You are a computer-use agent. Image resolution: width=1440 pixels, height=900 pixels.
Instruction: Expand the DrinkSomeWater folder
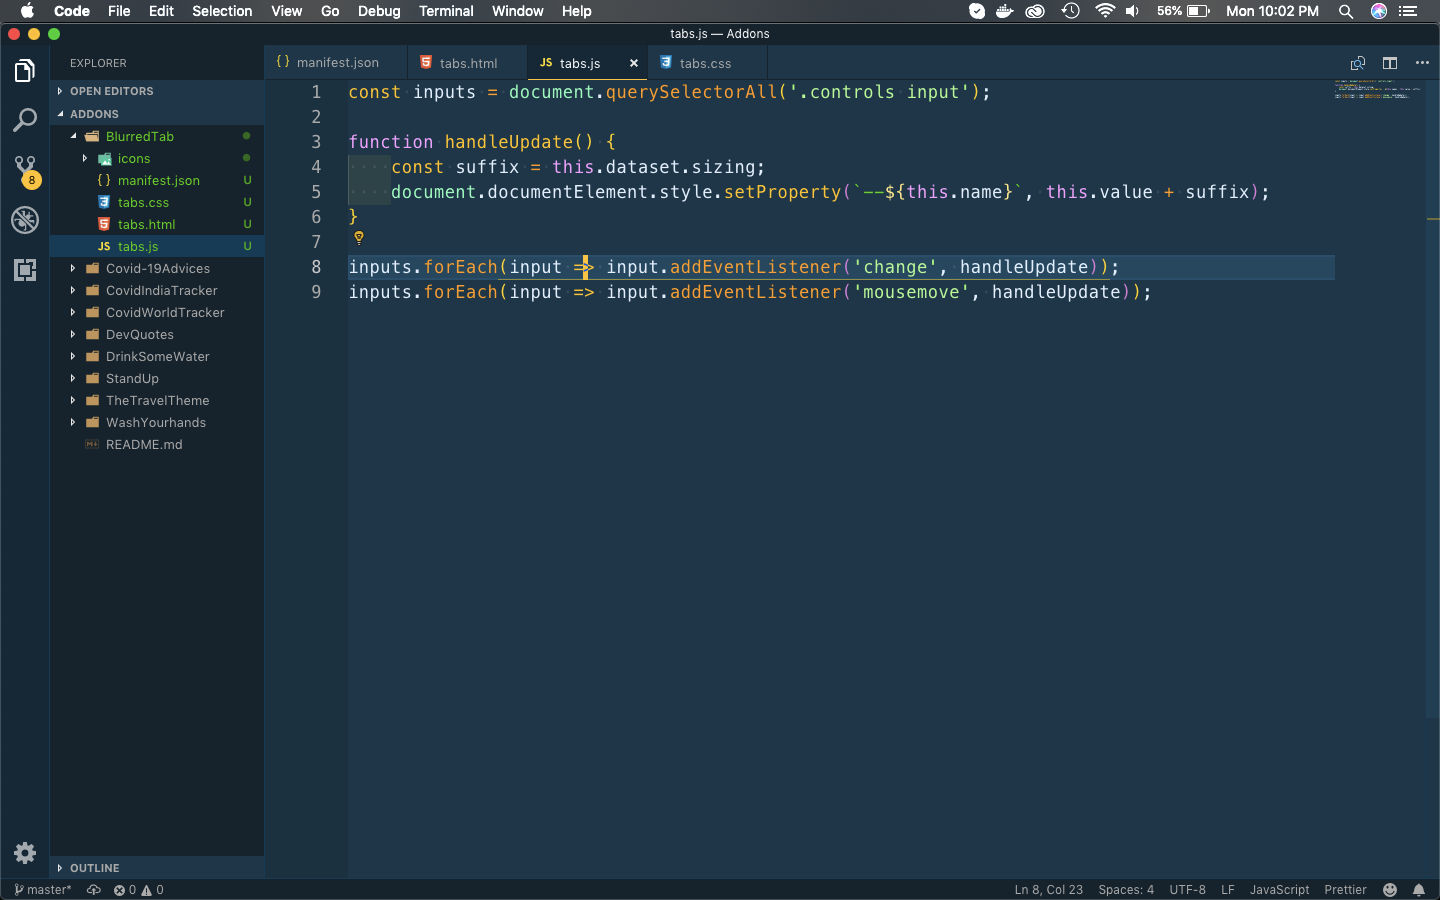coord(157,356)
